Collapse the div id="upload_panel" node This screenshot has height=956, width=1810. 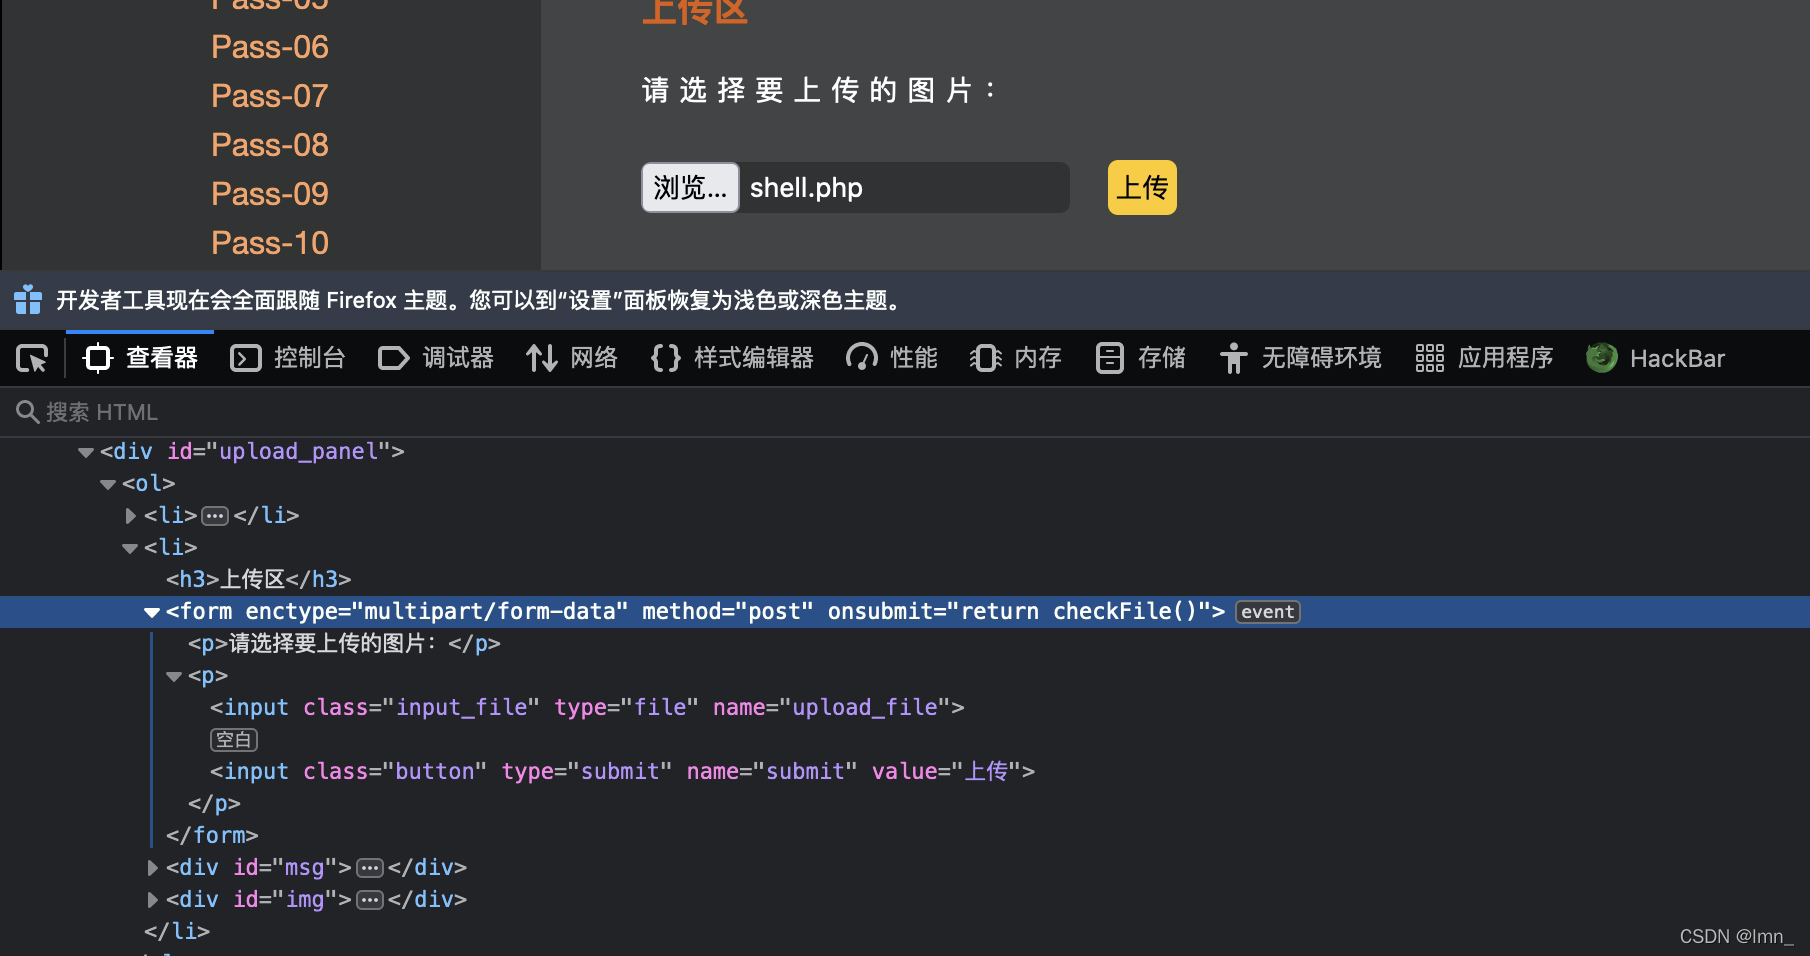[x=86, y=452]
